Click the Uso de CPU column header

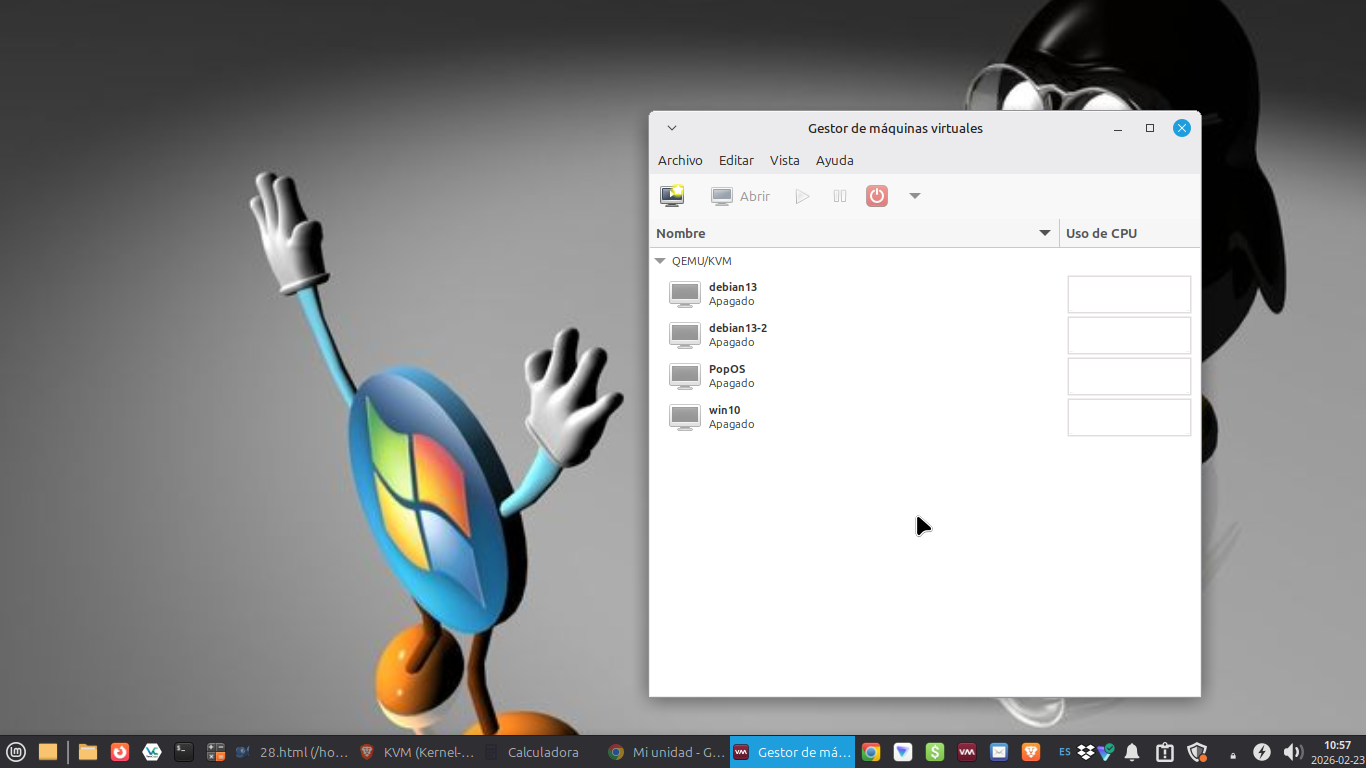pos(1101,233)
